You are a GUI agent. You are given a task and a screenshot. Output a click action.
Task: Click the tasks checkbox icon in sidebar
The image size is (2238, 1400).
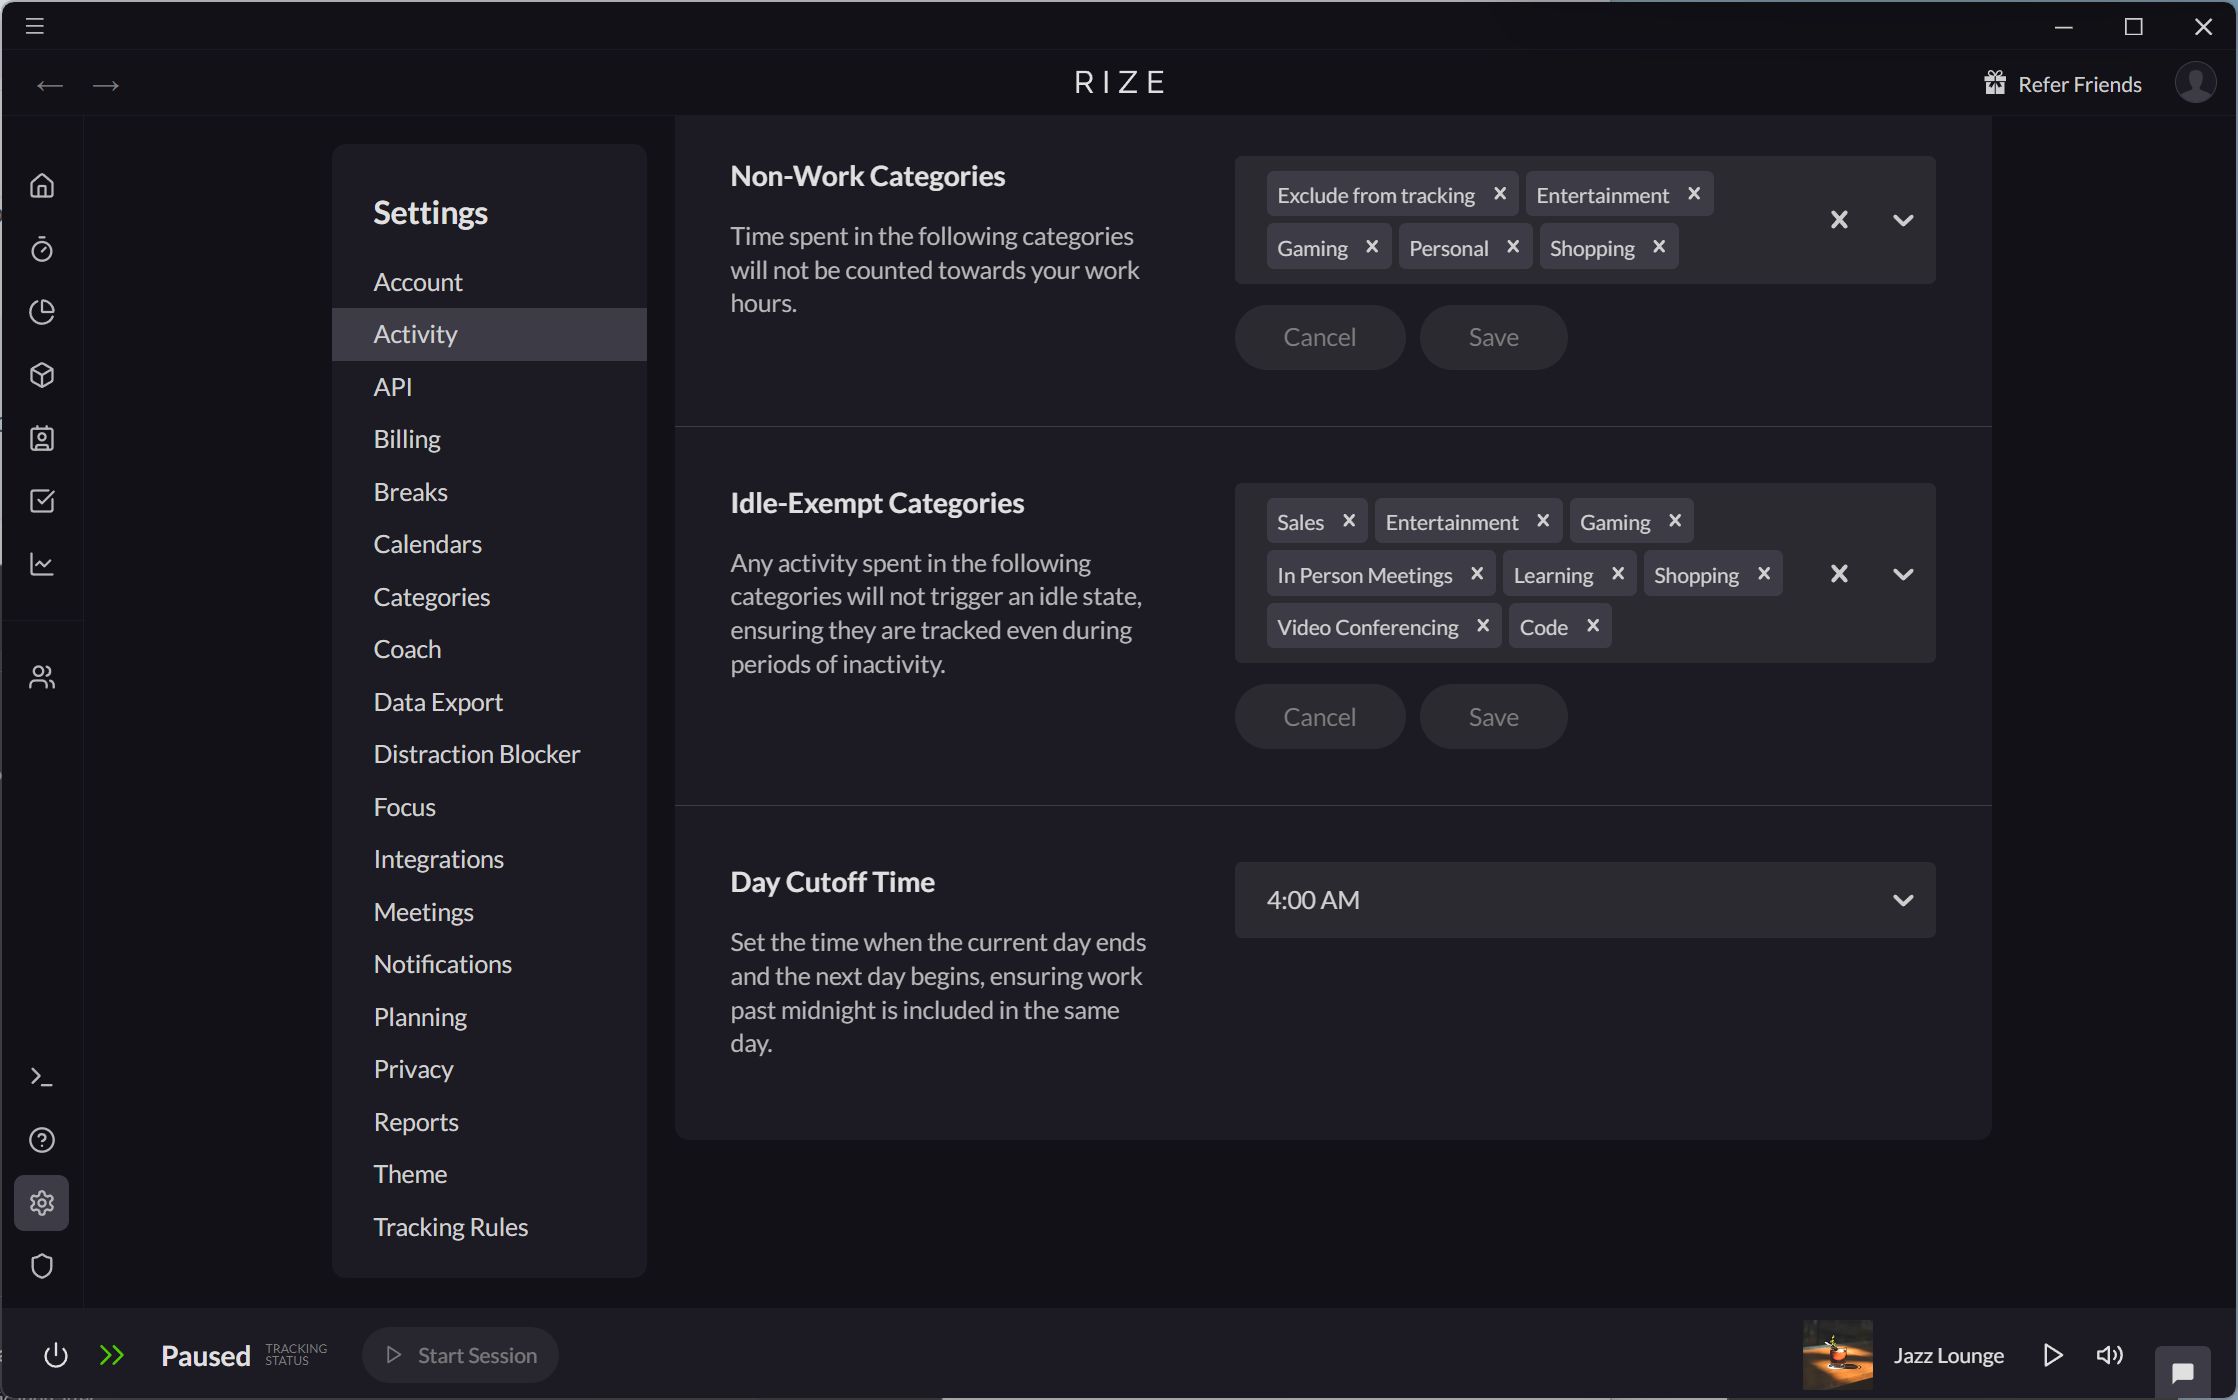42,501
